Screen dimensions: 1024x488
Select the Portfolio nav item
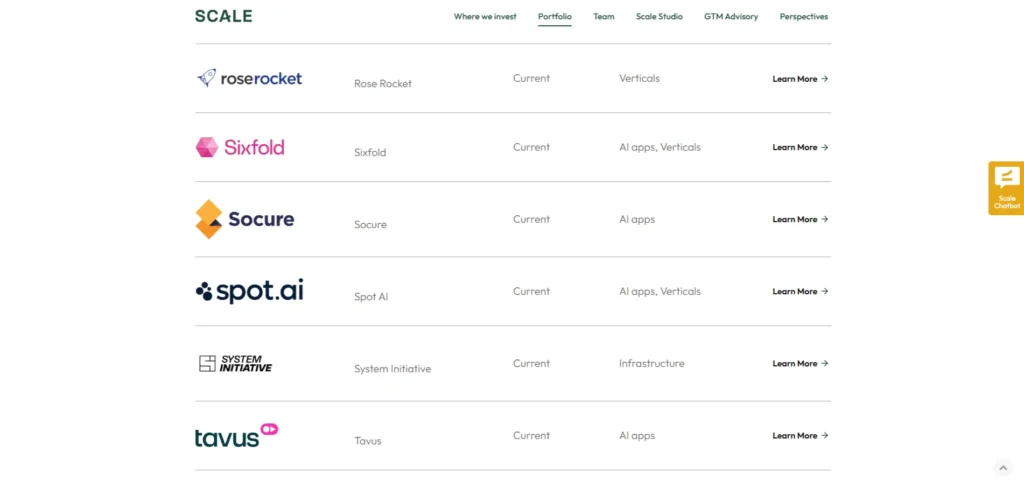pyautogui.click(x=555, y=17)
